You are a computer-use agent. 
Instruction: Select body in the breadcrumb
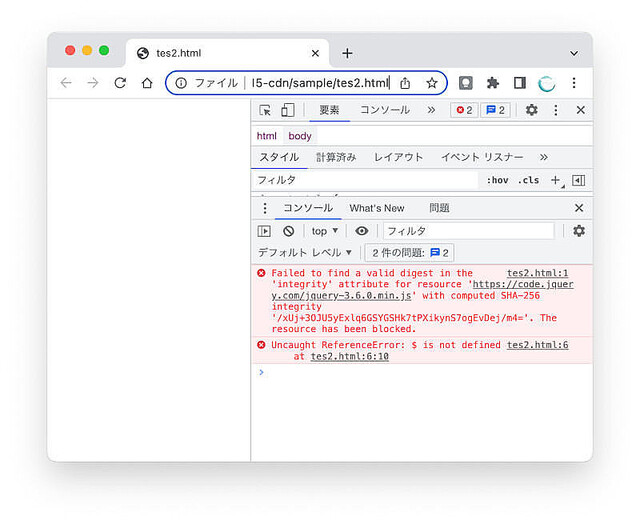[x=300, y=136]
